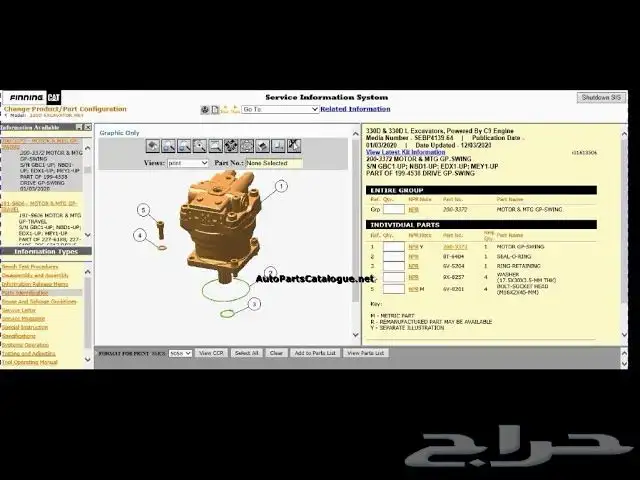Image resolution: width=640 pixels, height=480 pixels.
Task: Open Testing and Adjusting information type
Action: 28,353
